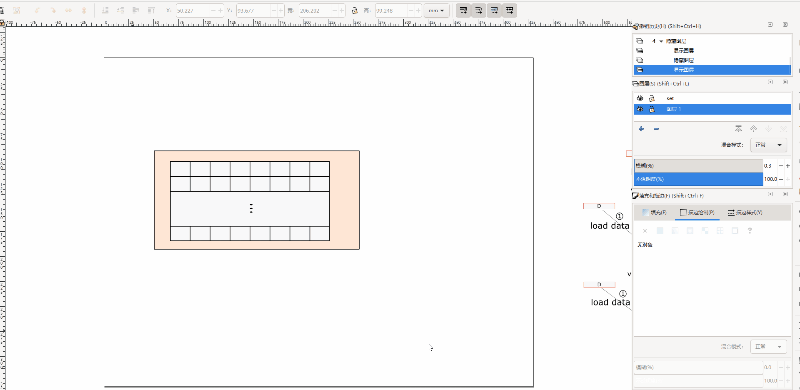Toggle width/height ratio lock in the toolbar
The image size is (800, 390).
coord(355,10)
